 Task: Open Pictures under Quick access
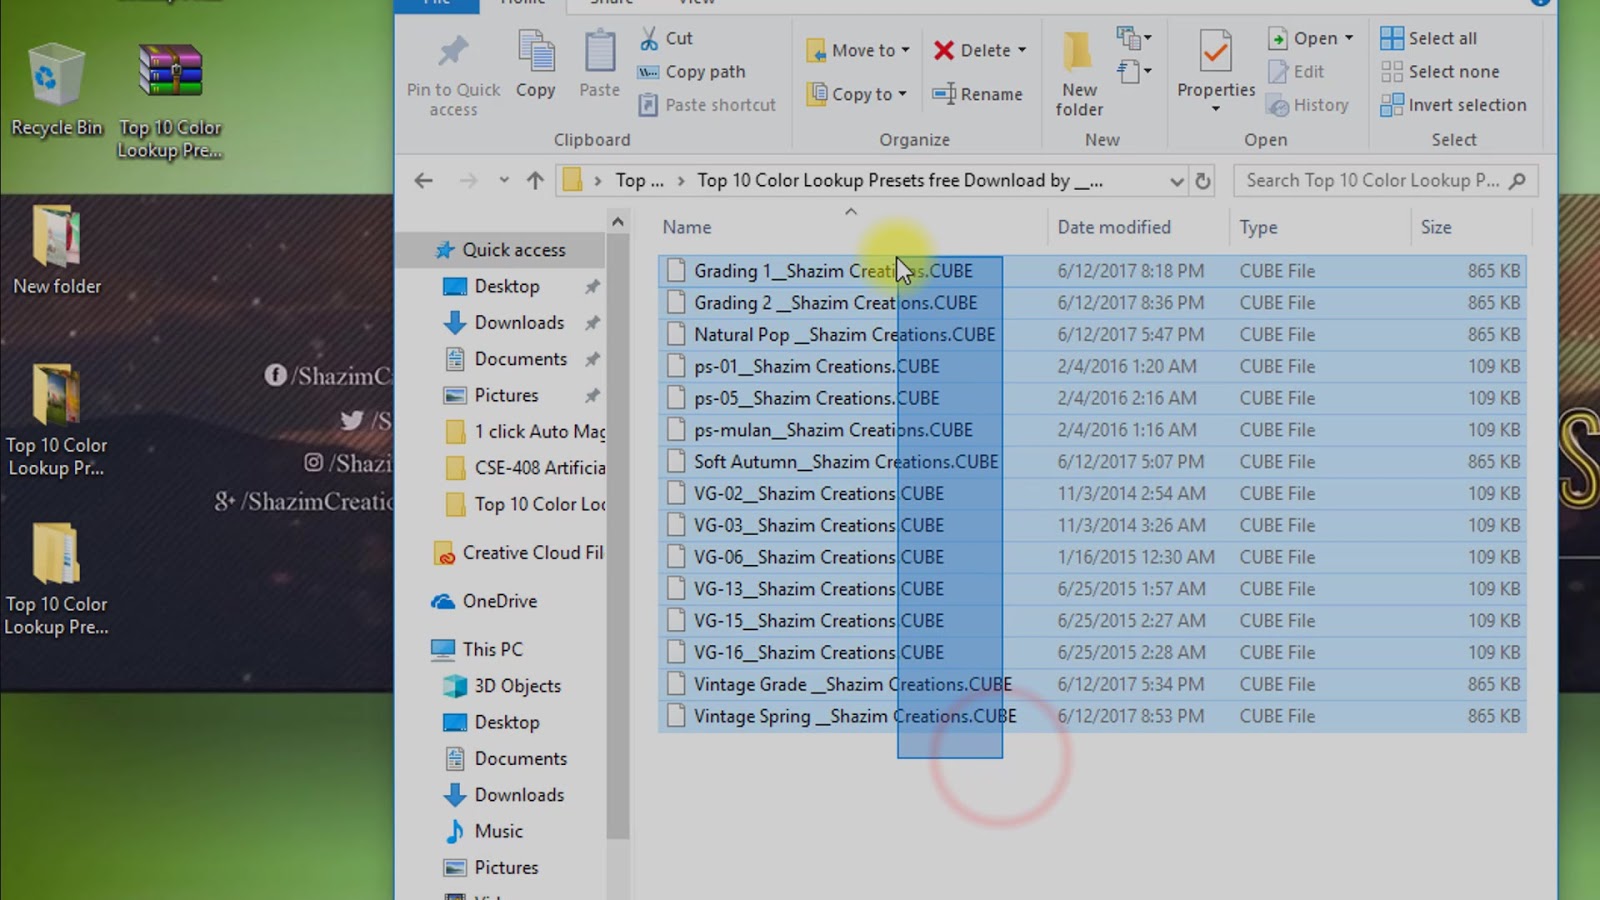pyautogui.click(x=506, y=395)
